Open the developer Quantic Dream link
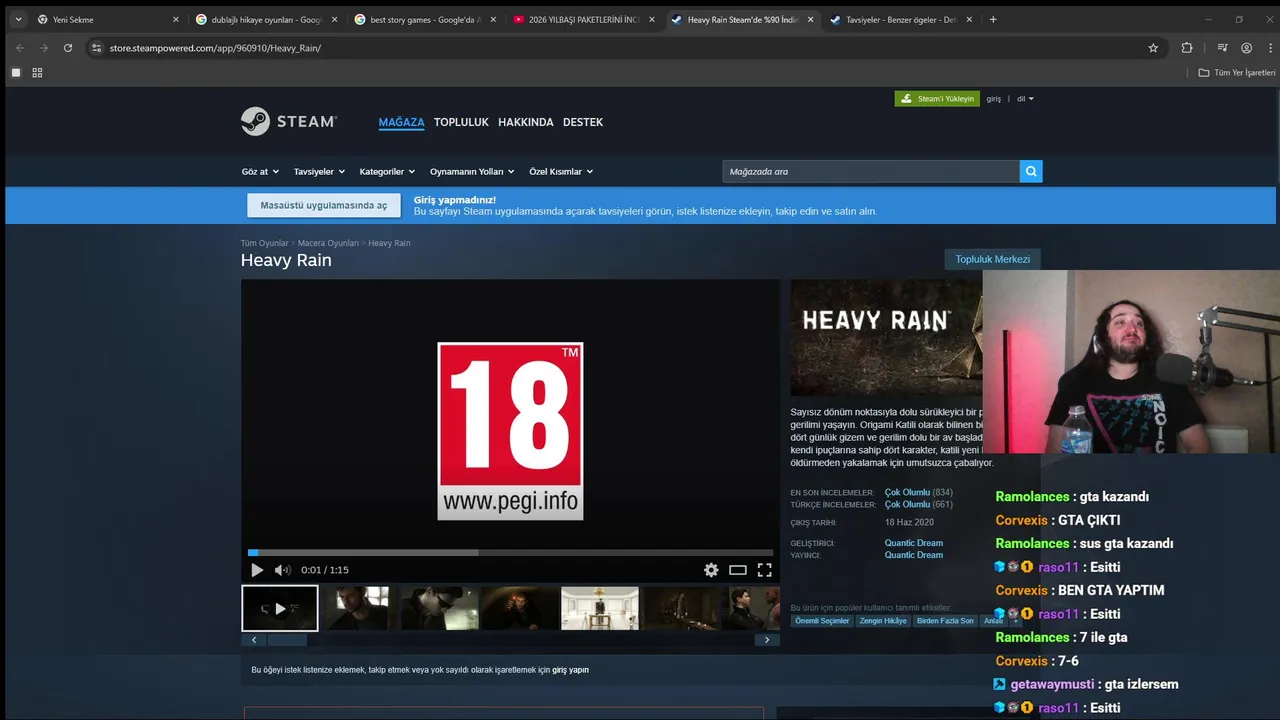Image resolution: width=1280 pixels, height=720 pixels. [x=914, y=543]
